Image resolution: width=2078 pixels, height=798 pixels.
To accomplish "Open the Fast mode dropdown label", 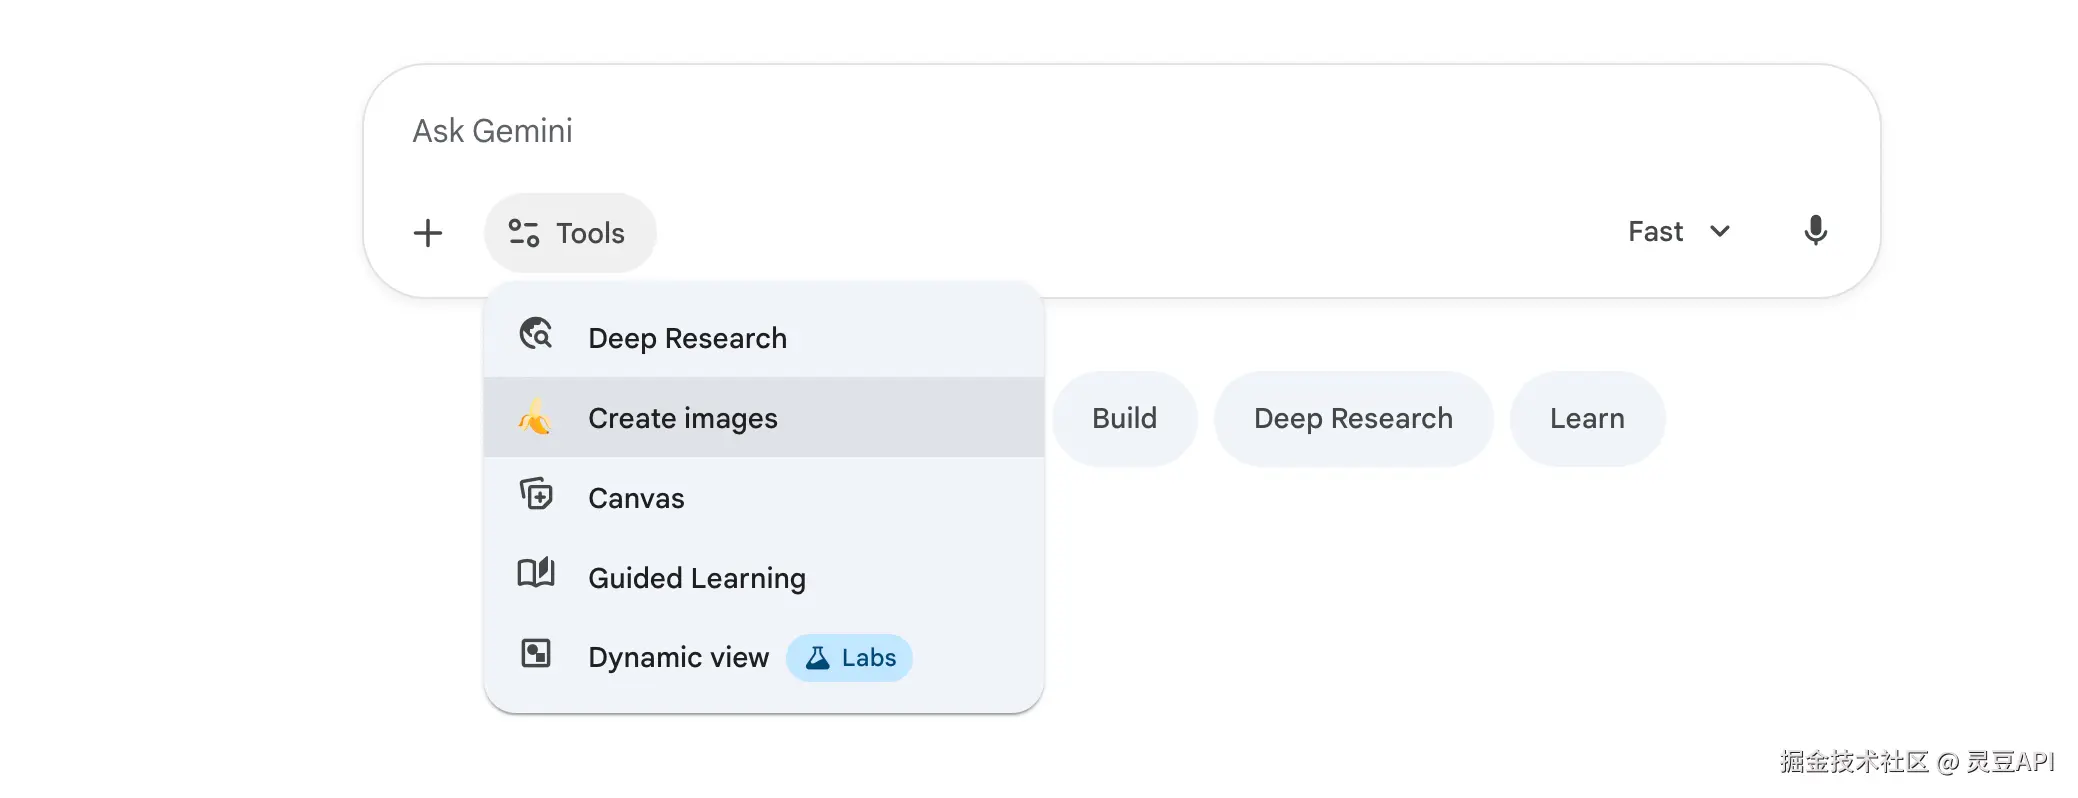I will (1655, 232).
